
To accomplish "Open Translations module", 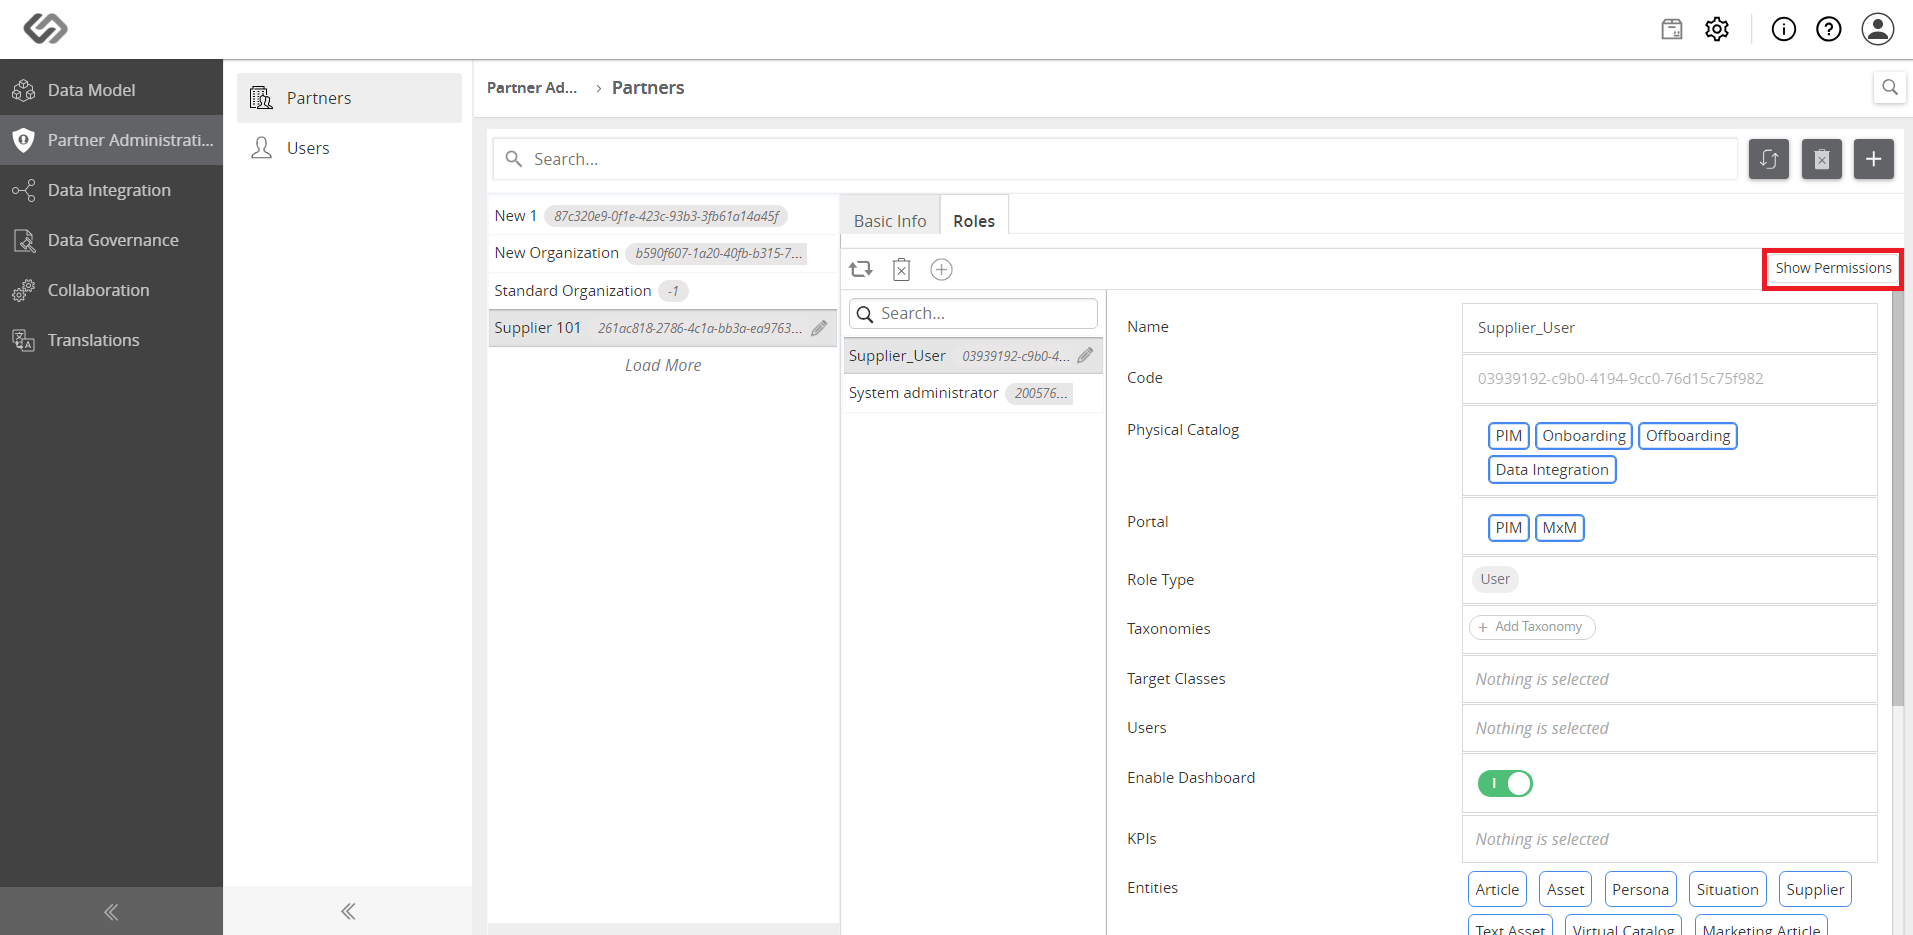I will tap(111, 340).
